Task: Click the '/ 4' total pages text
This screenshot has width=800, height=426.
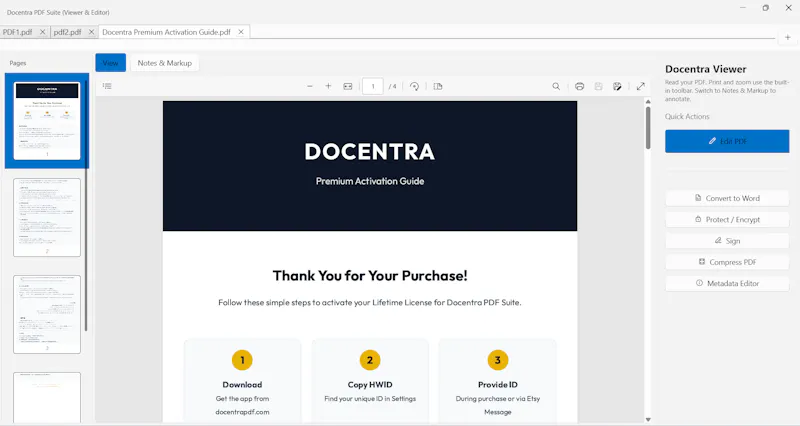Action: [x=392, y=86]
